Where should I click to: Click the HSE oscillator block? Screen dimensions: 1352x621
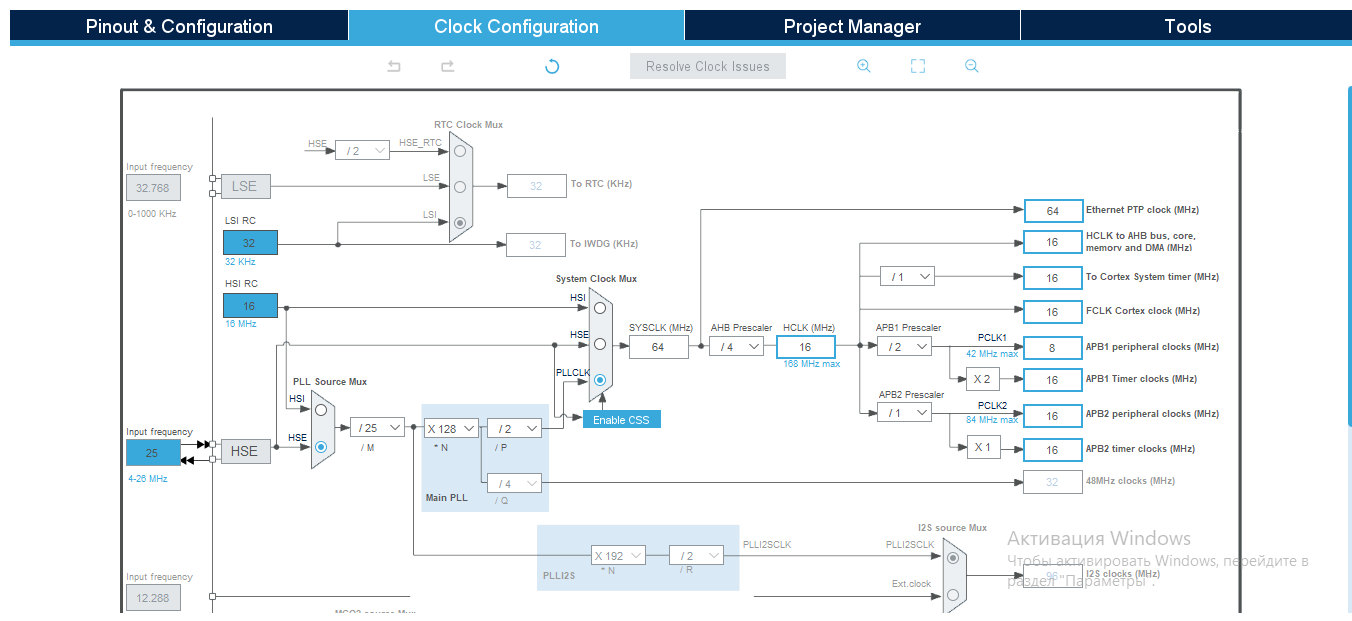pos(245,451)
